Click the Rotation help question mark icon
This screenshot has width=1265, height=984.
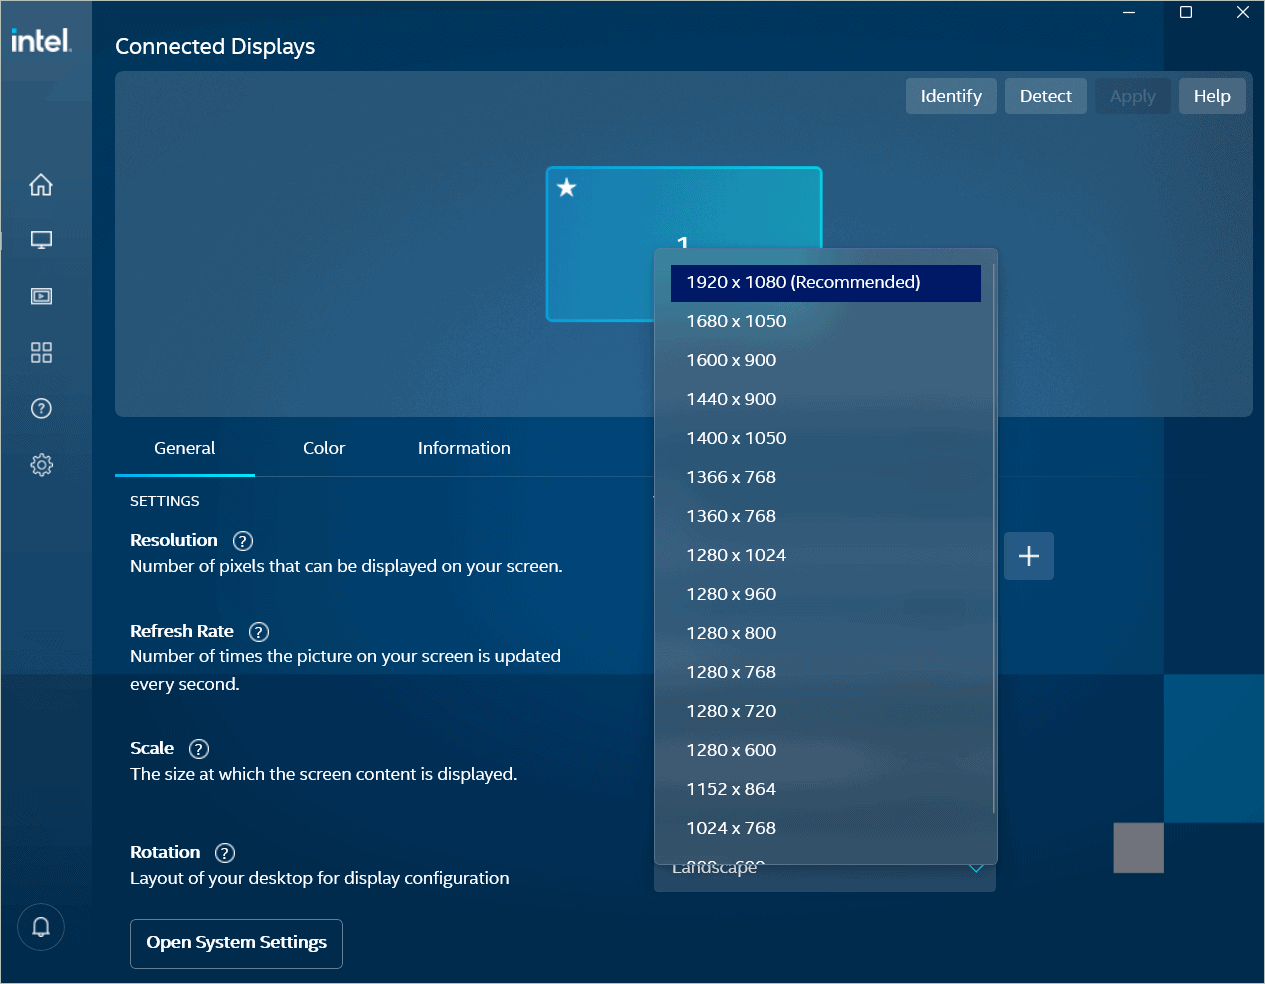pos(224,852)
